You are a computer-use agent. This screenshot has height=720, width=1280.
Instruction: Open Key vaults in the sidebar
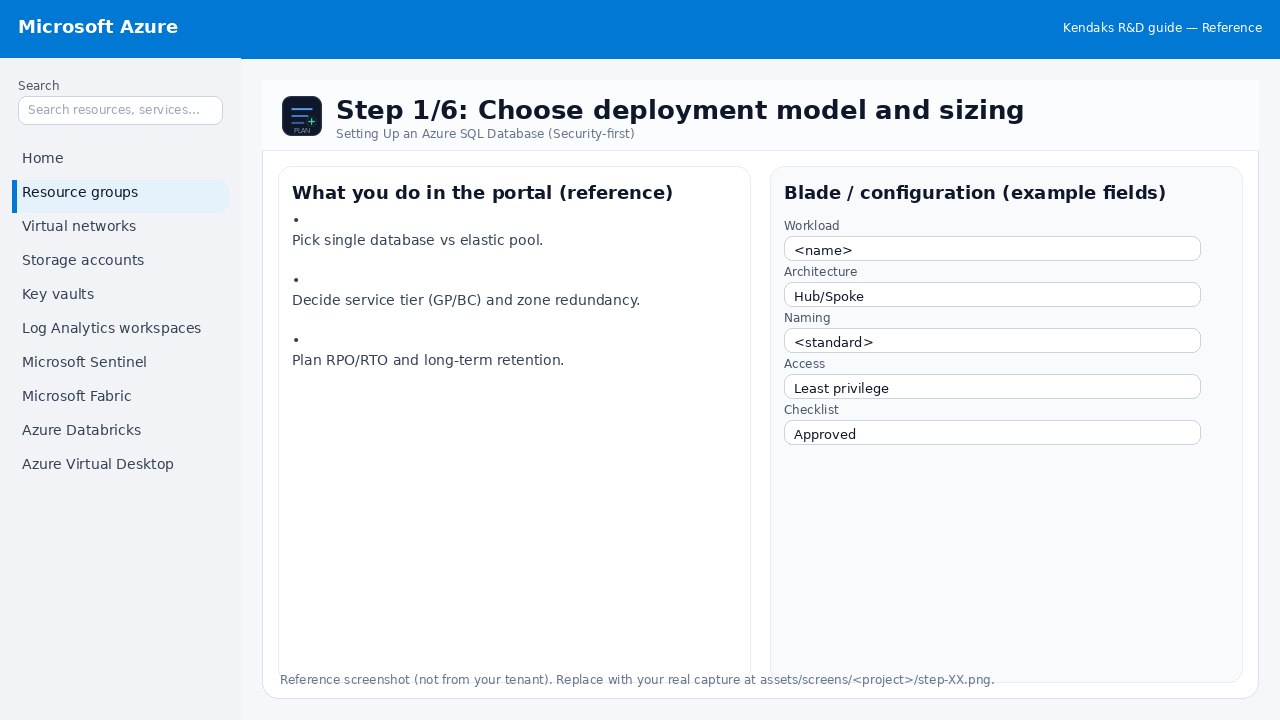tap(120, 294)
